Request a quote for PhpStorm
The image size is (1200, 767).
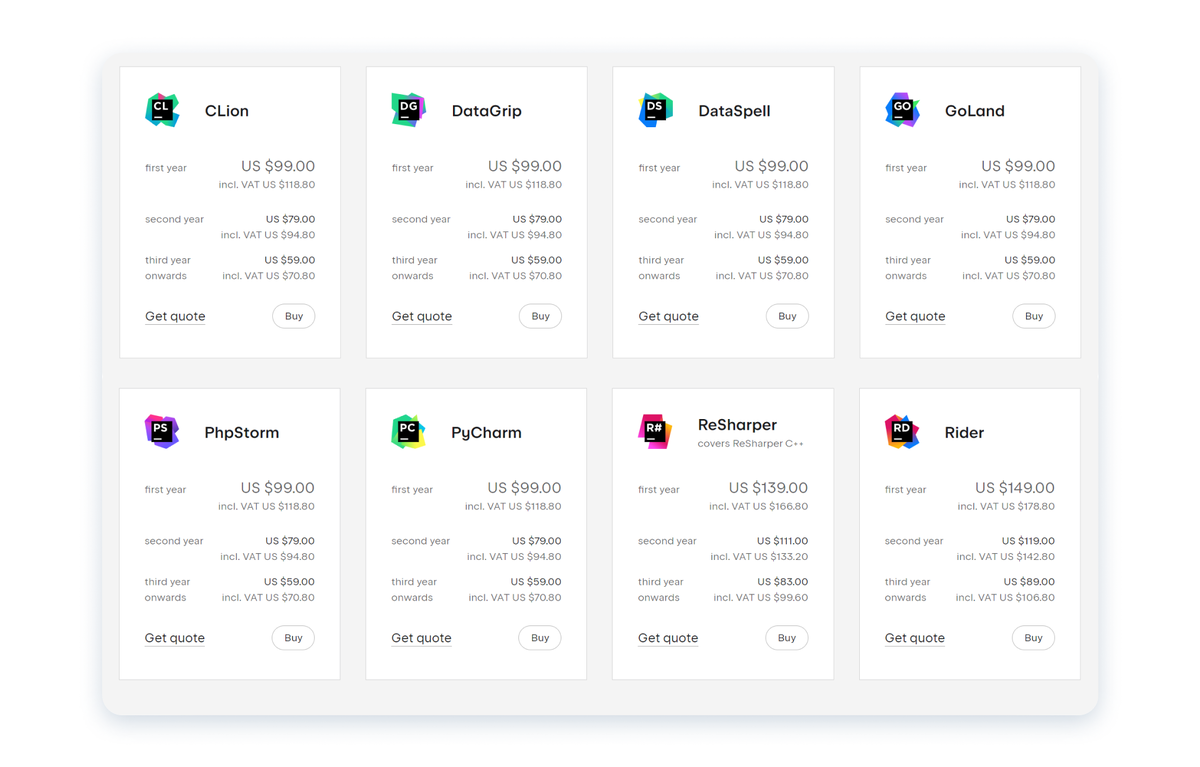174,638
